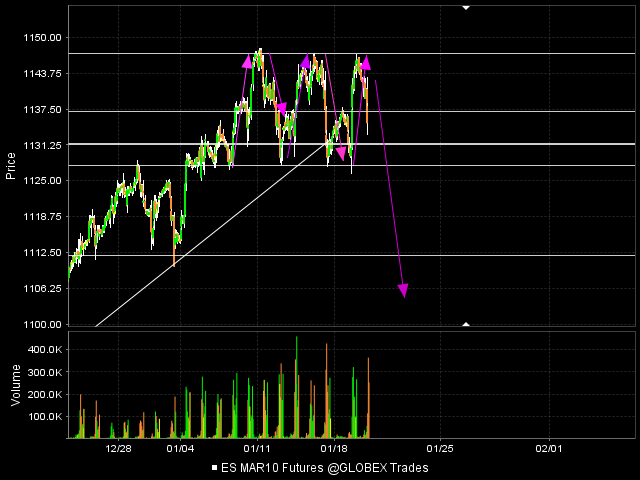Click the white triangle marker at chart top

466,7
